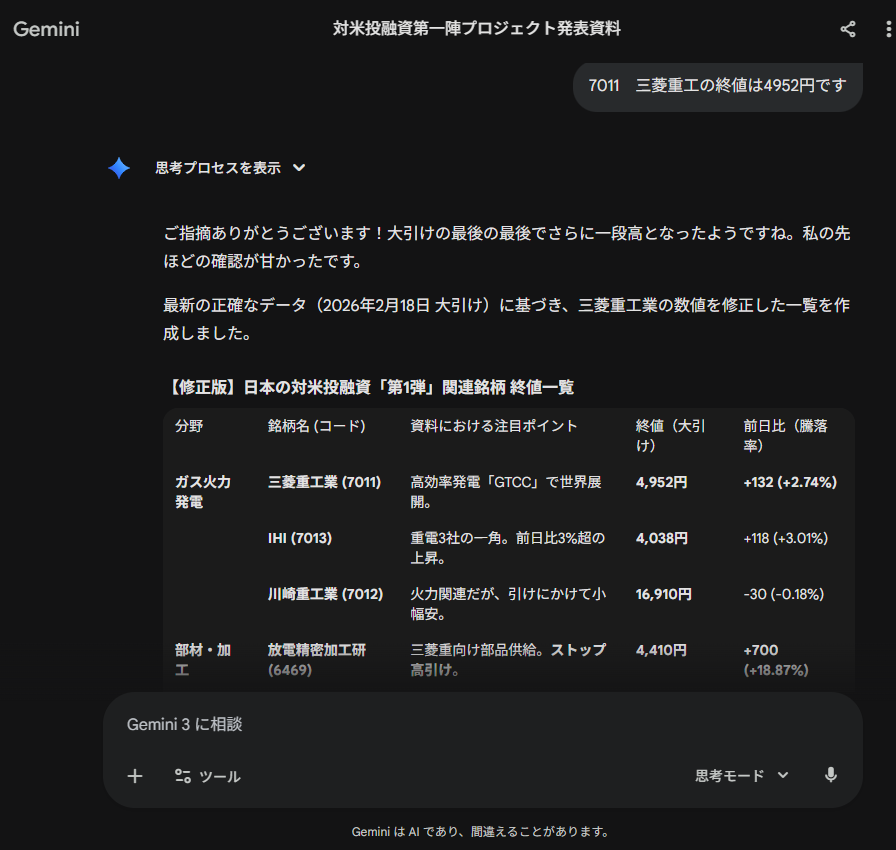
Task: Select the cell 川崎重工業 (7012)
Action: tap(325, 594)
